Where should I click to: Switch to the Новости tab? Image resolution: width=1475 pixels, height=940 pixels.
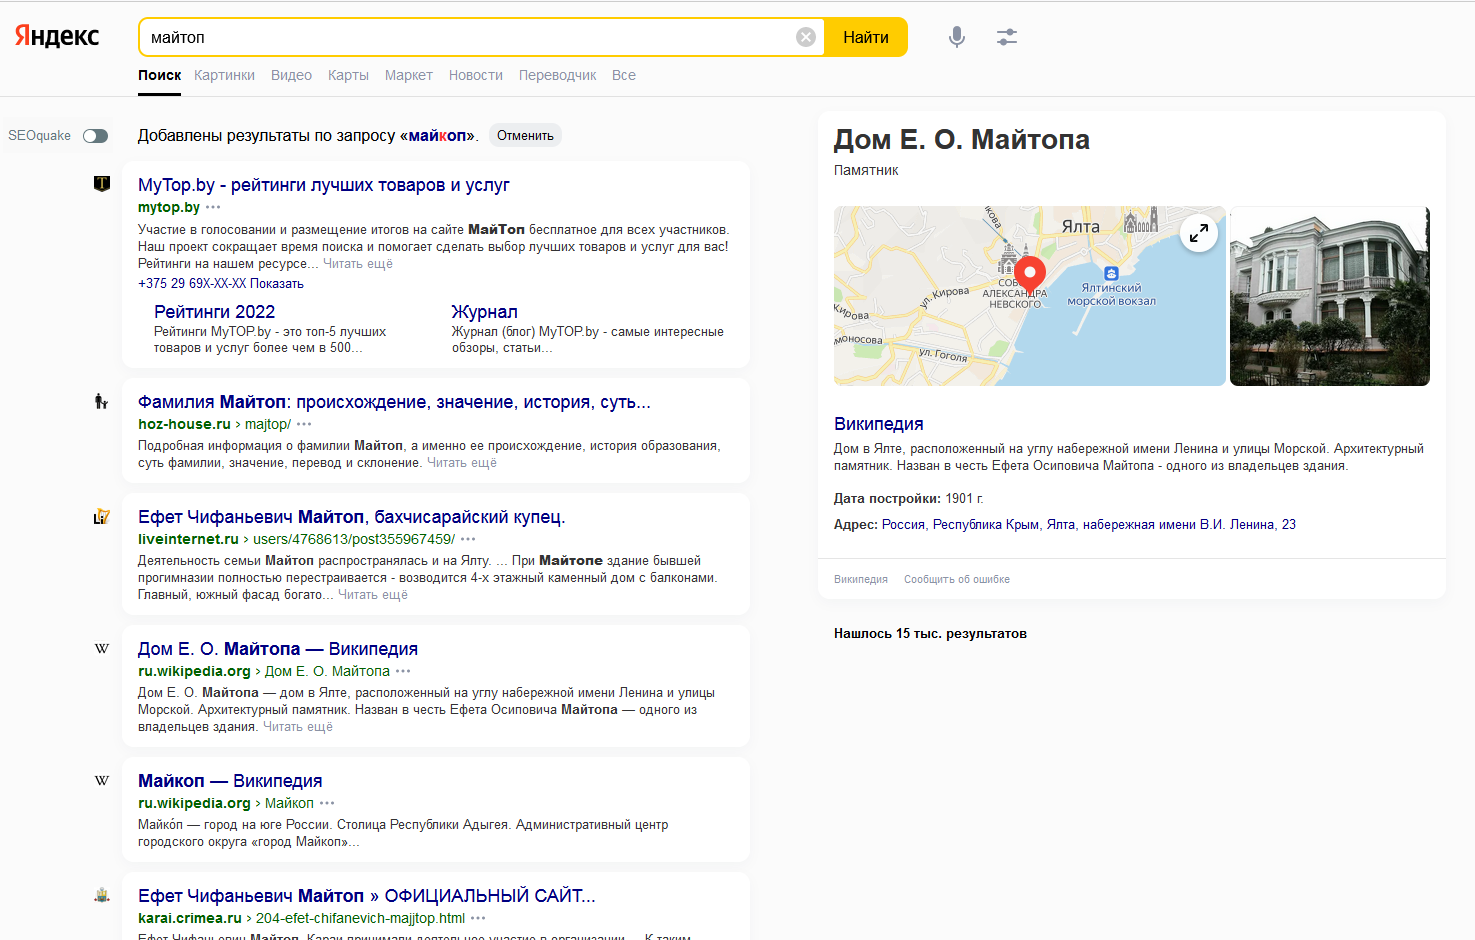pyautogui.click(x=476, y=75)
